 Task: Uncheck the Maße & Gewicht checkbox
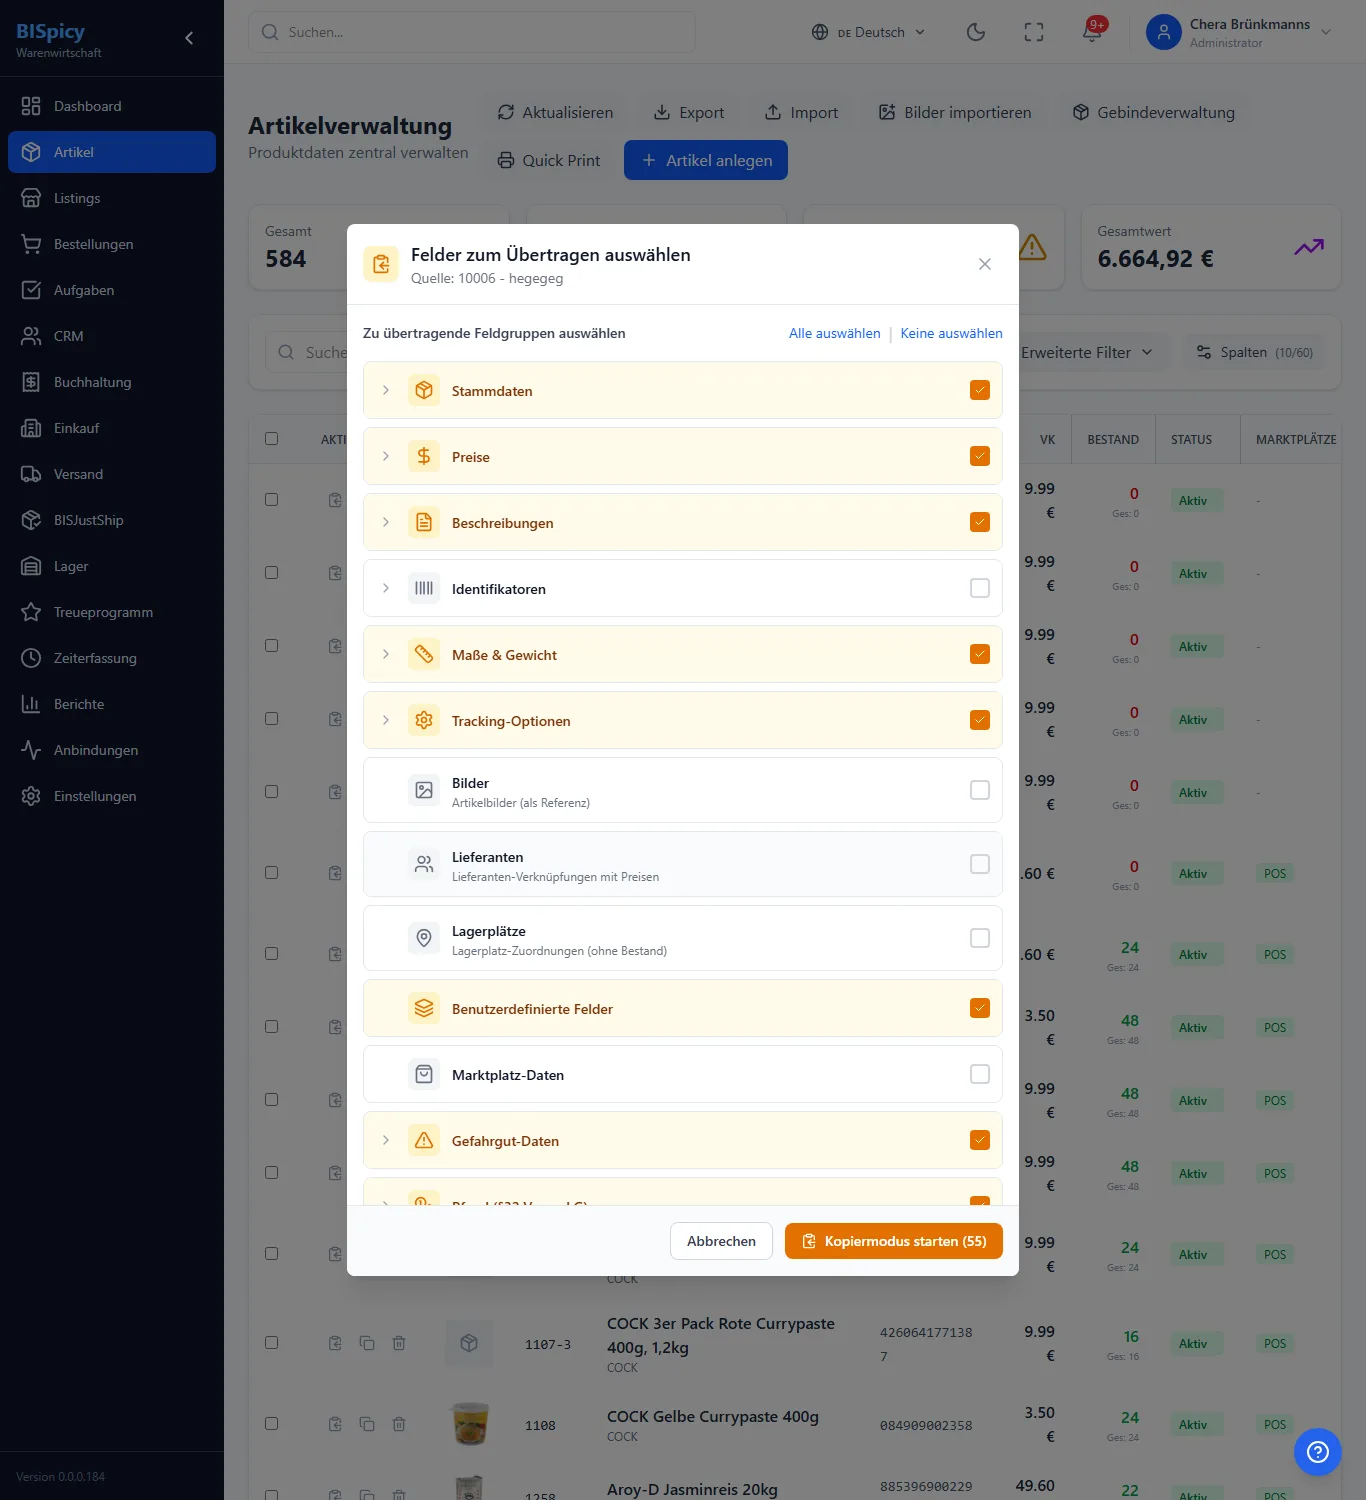(x=980, y=654)
